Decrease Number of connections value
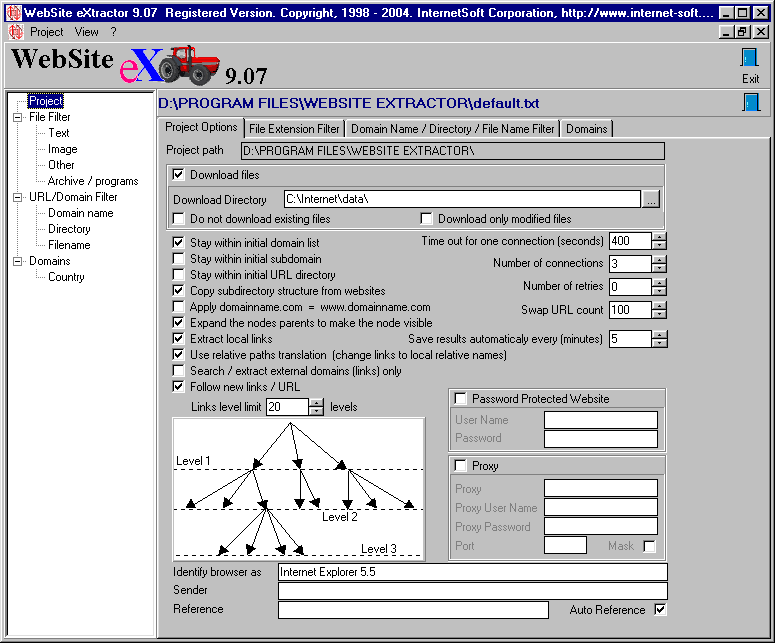This screenshot has width=775, height=643. [659, 268]
